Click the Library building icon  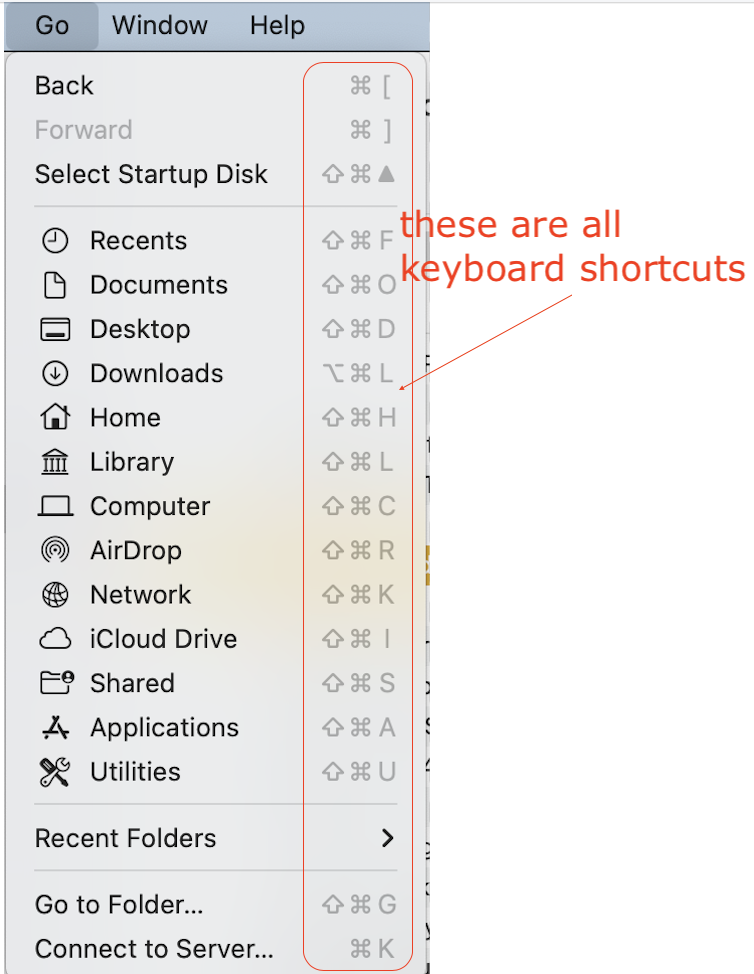pyautogui.click(x=55, y=462)
